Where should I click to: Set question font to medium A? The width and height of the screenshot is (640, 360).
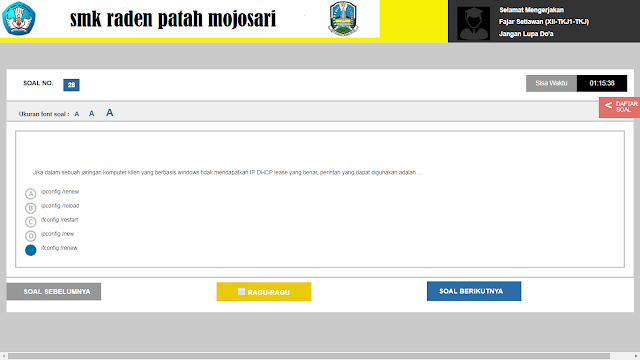(91, 113)
